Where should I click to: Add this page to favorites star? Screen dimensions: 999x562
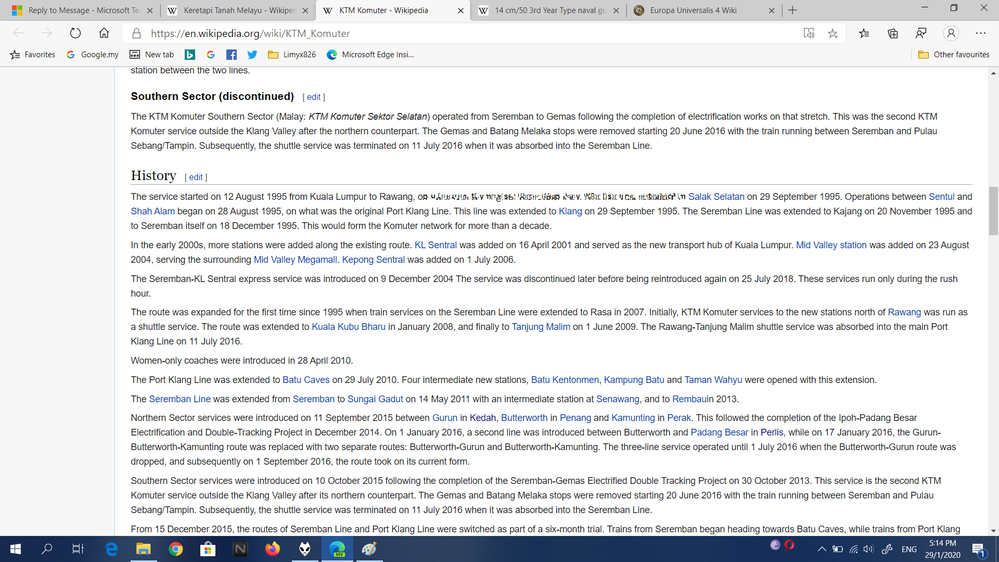[x=833, y=33]
